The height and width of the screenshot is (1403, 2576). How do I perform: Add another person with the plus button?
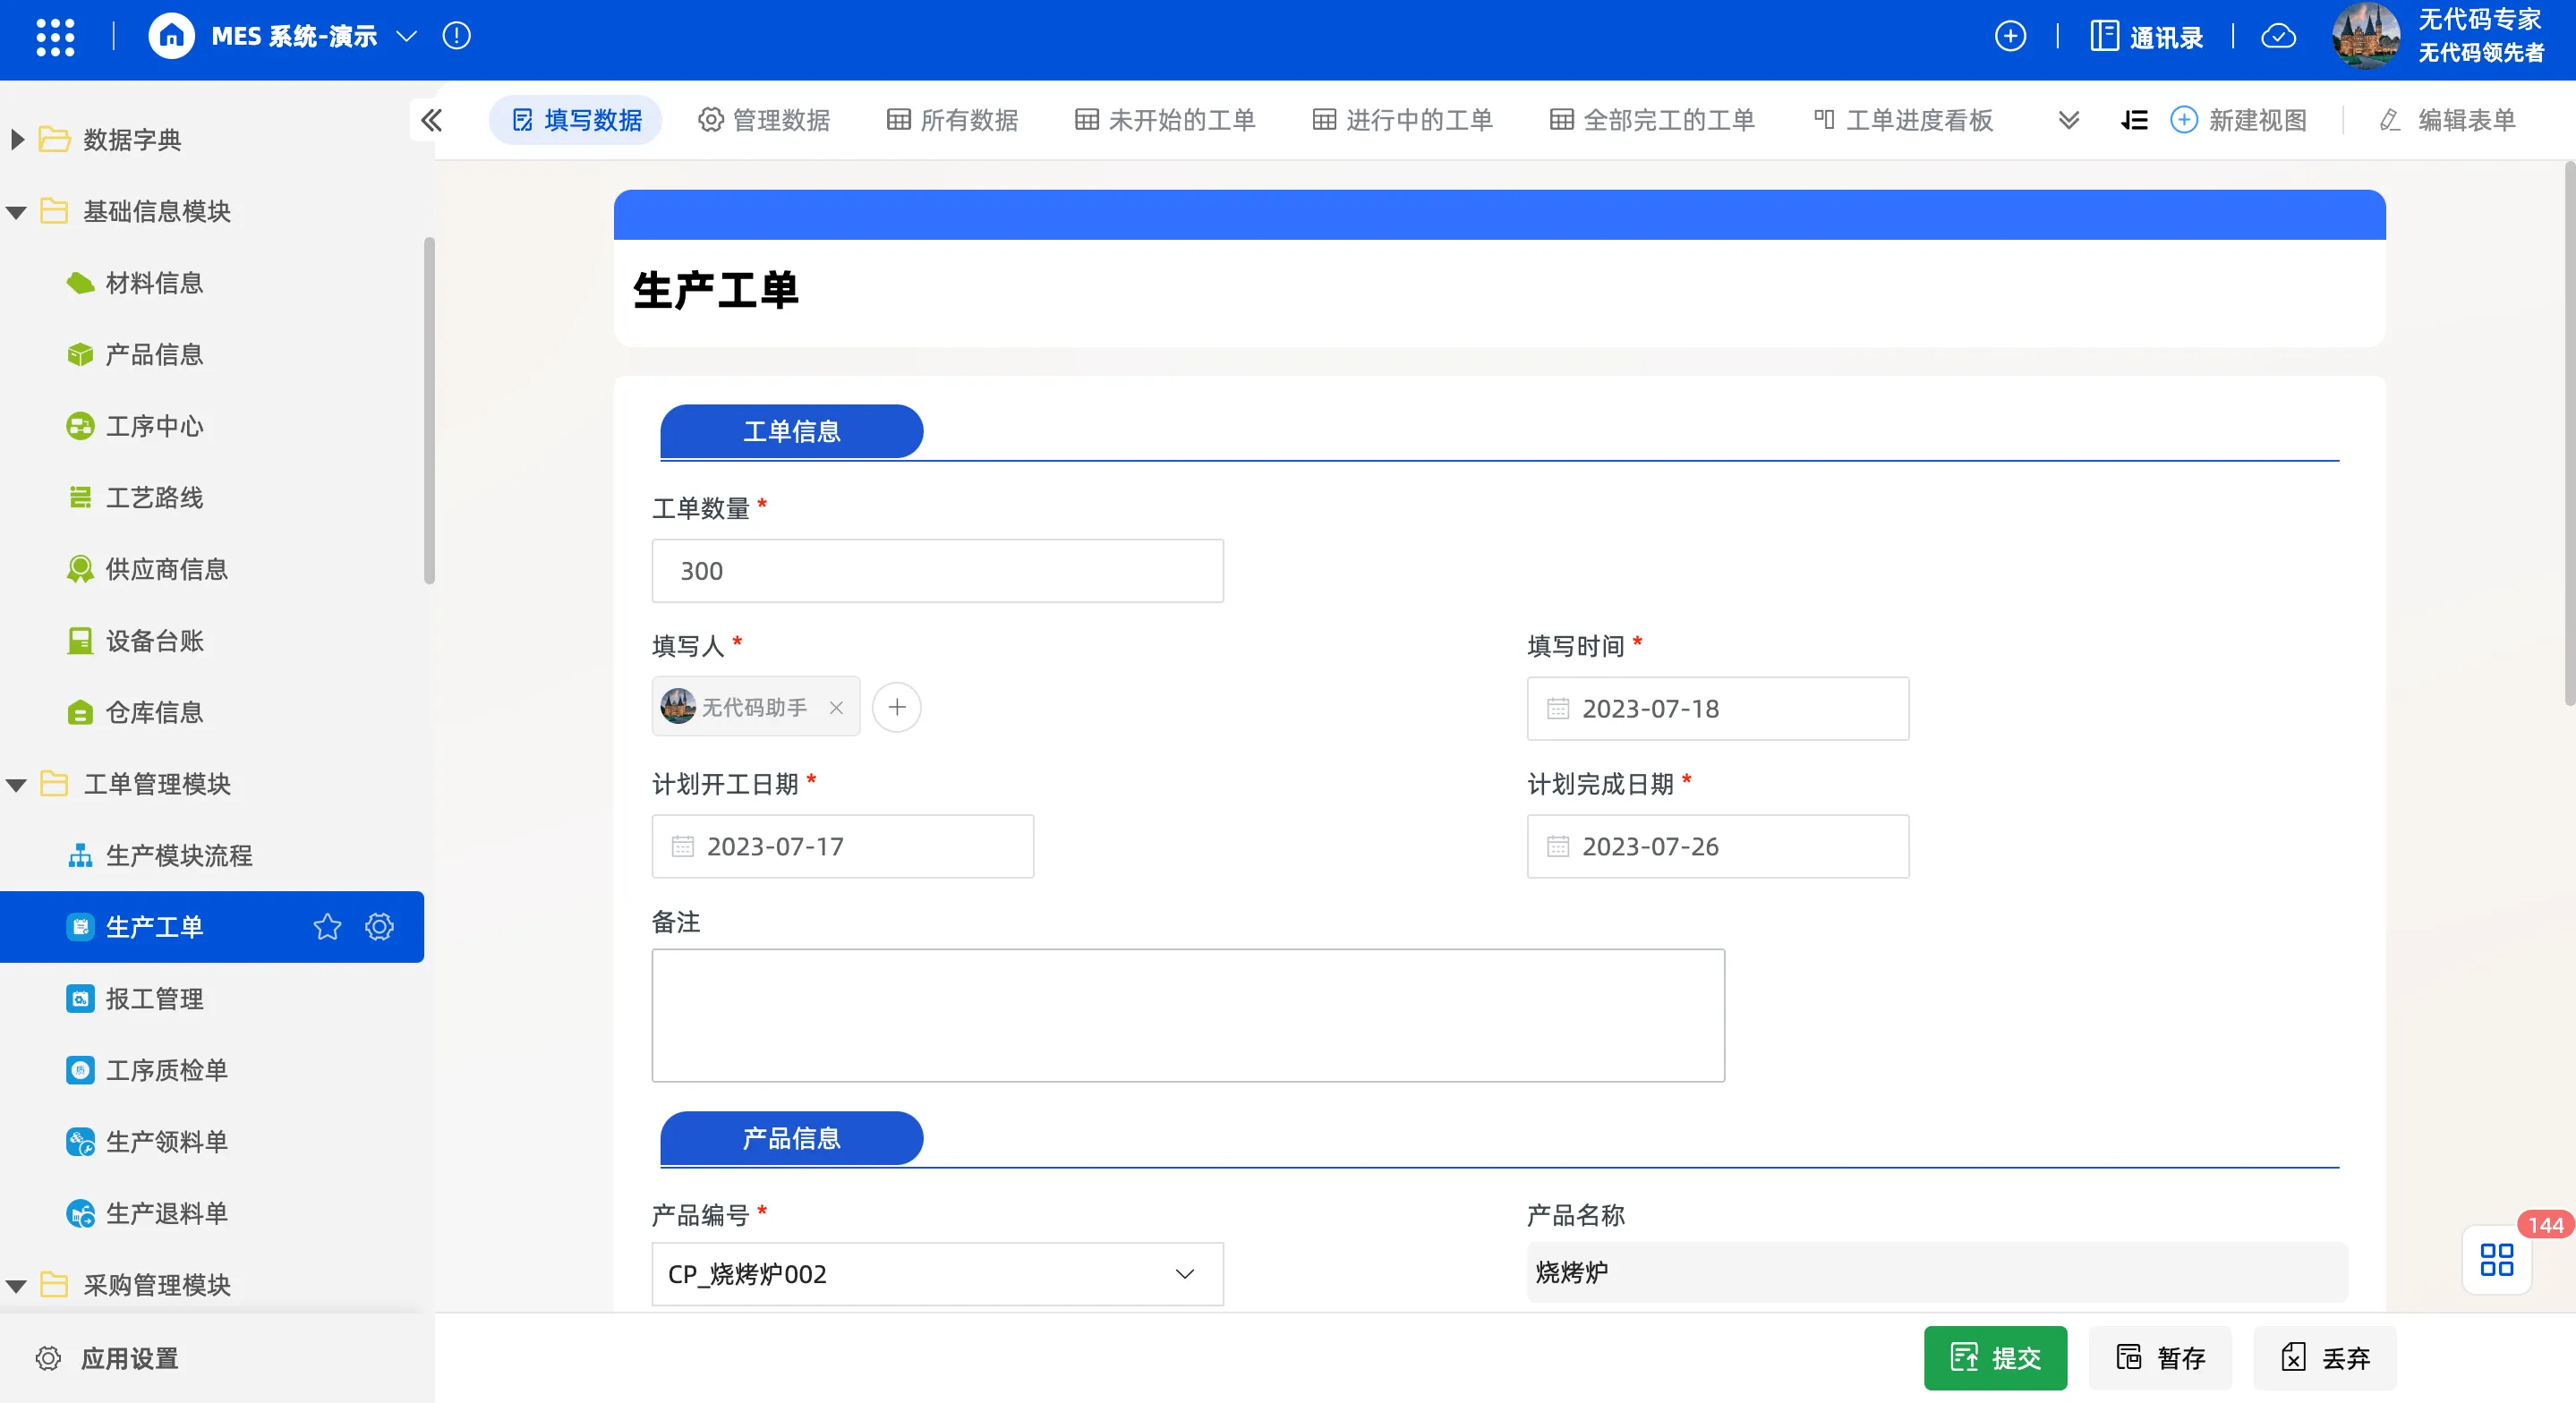point(896,708)
